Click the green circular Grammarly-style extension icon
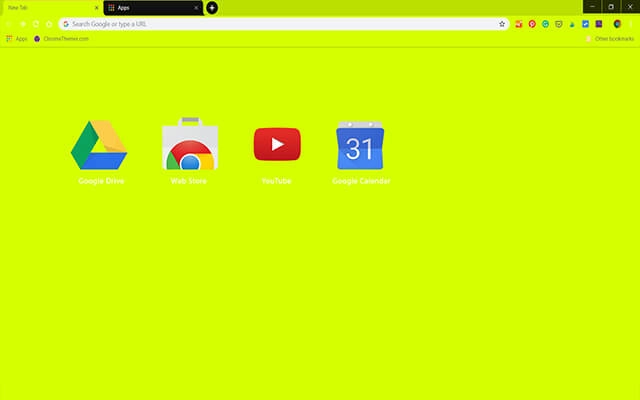 [x=546, y=24]
